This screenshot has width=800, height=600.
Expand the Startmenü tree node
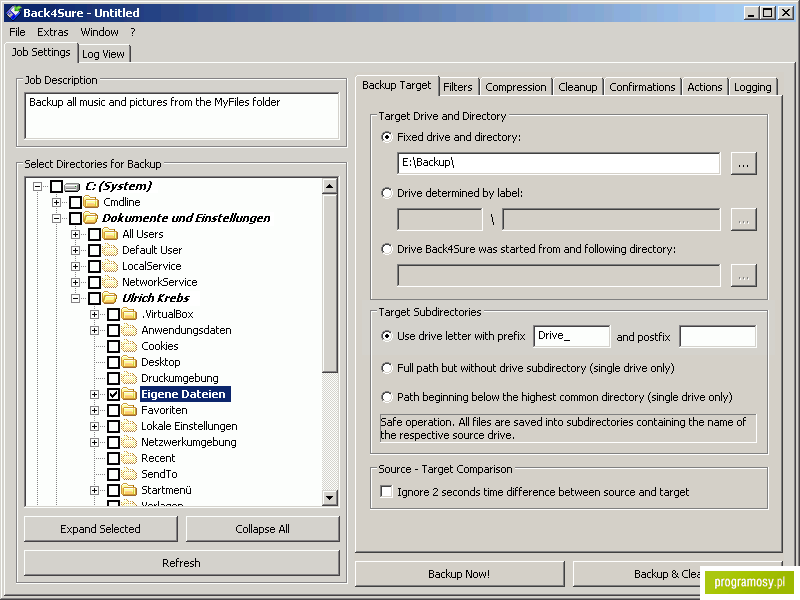pyautogui.click(x=94, y=490)
